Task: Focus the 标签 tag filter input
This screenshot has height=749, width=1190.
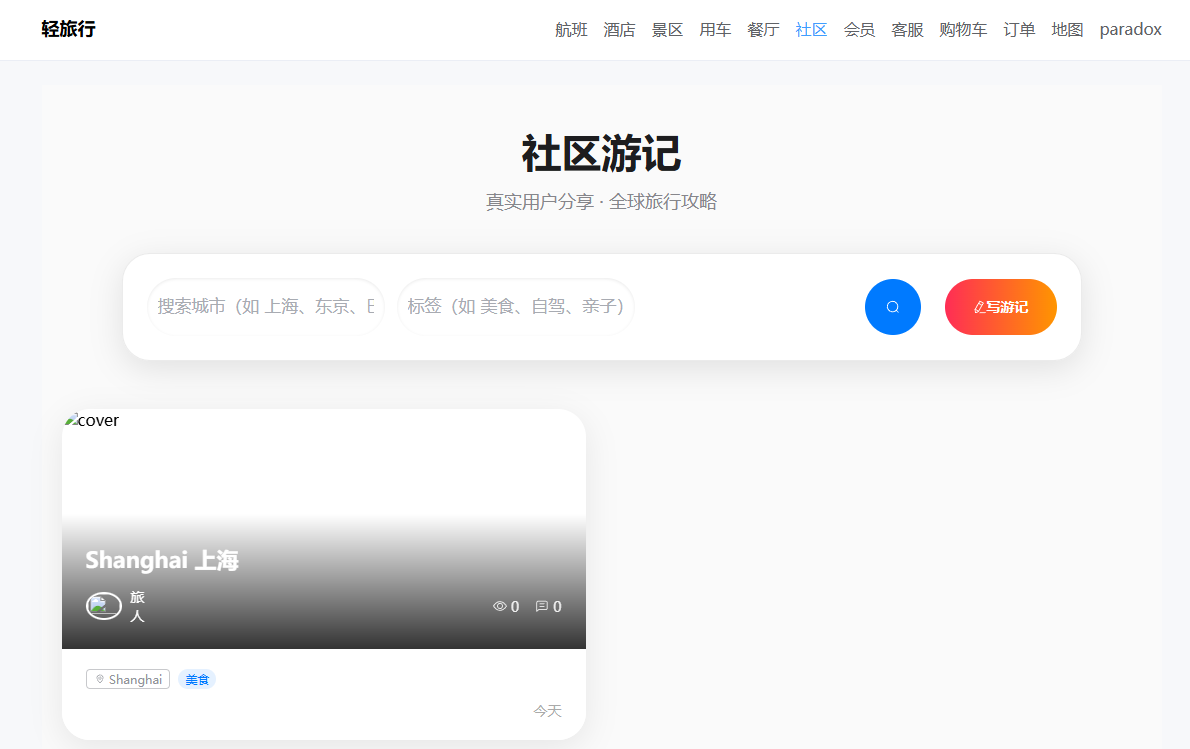Action: pos(515,307)
